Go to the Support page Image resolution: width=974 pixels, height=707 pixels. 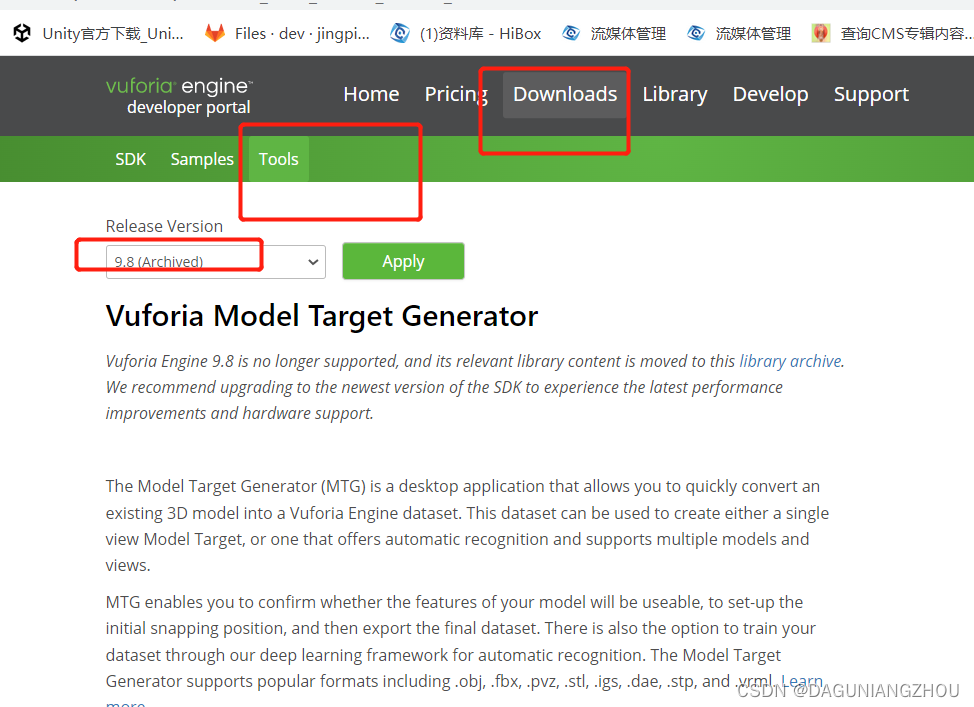871,94
